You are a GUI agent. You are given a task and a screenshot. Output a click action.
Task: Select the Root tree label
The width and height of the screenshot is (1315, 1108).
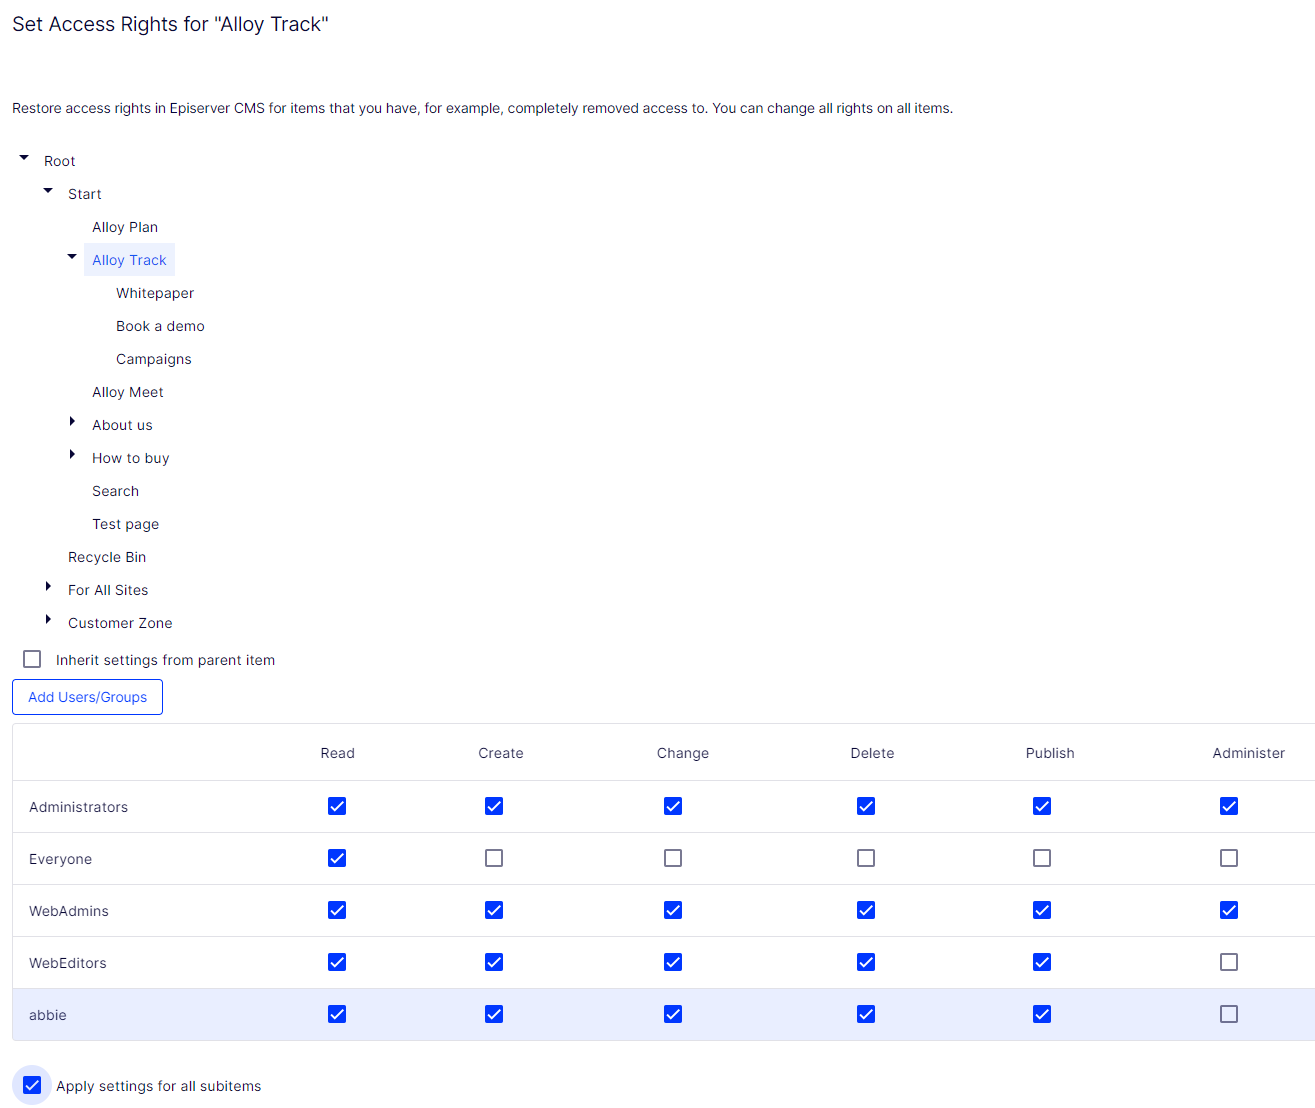coord(59,161)
